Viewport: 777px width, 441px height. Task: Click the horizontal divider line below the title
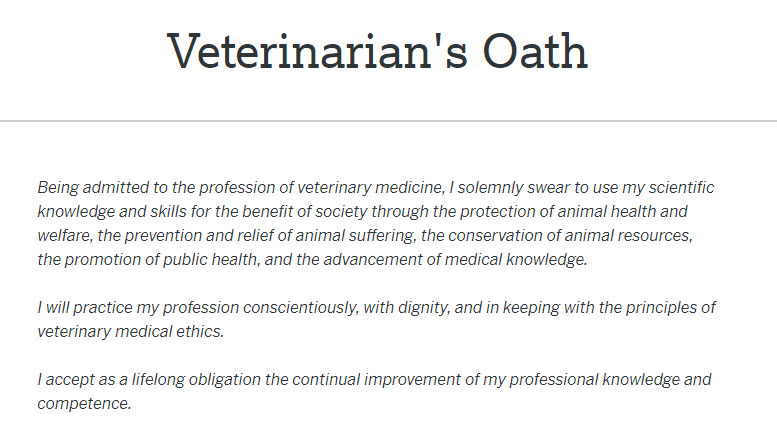click(x=388, y=120)
